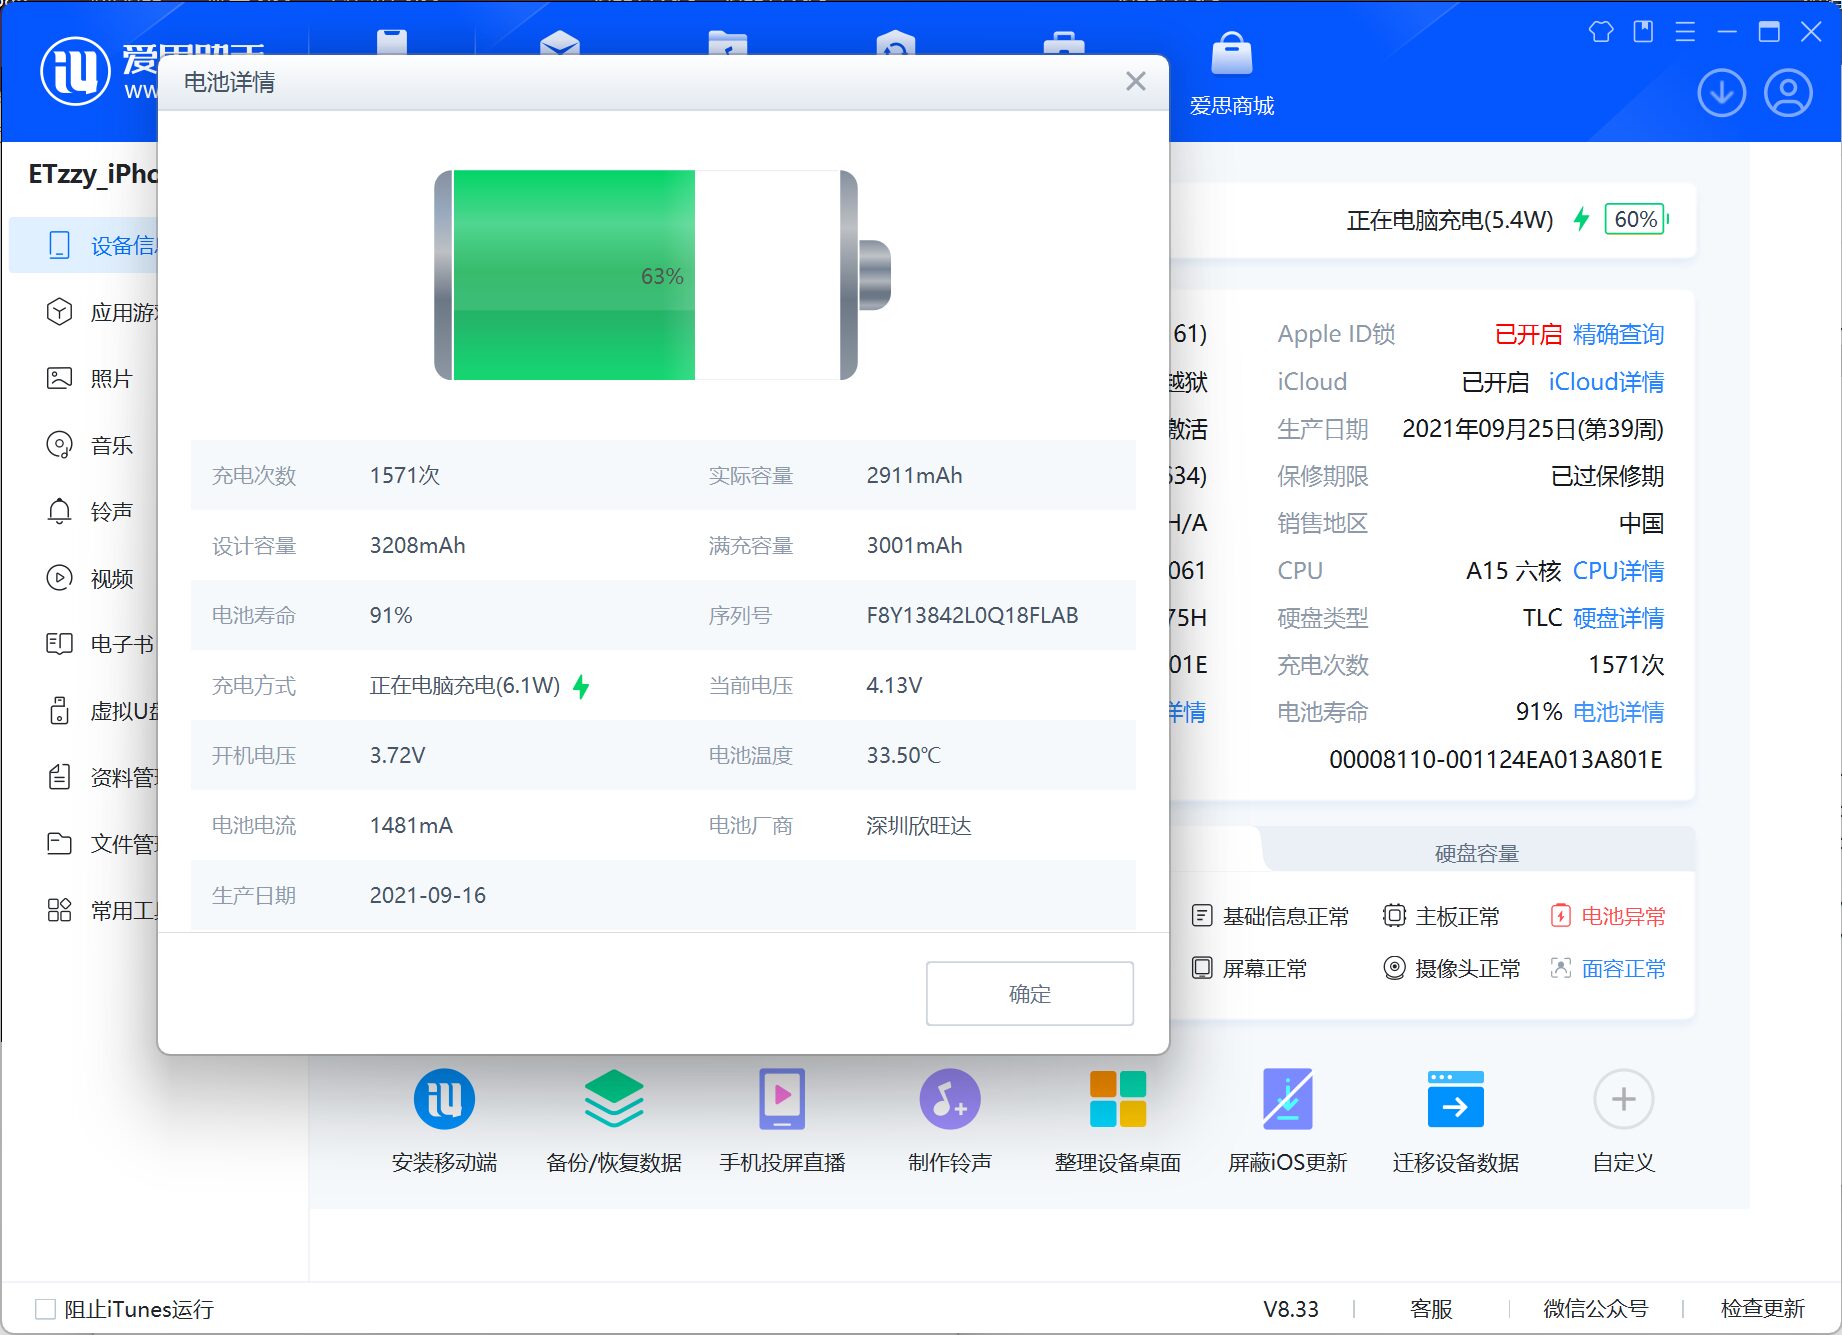
Task: Click the 确定 button
Action: click(x=1029, y=993)
